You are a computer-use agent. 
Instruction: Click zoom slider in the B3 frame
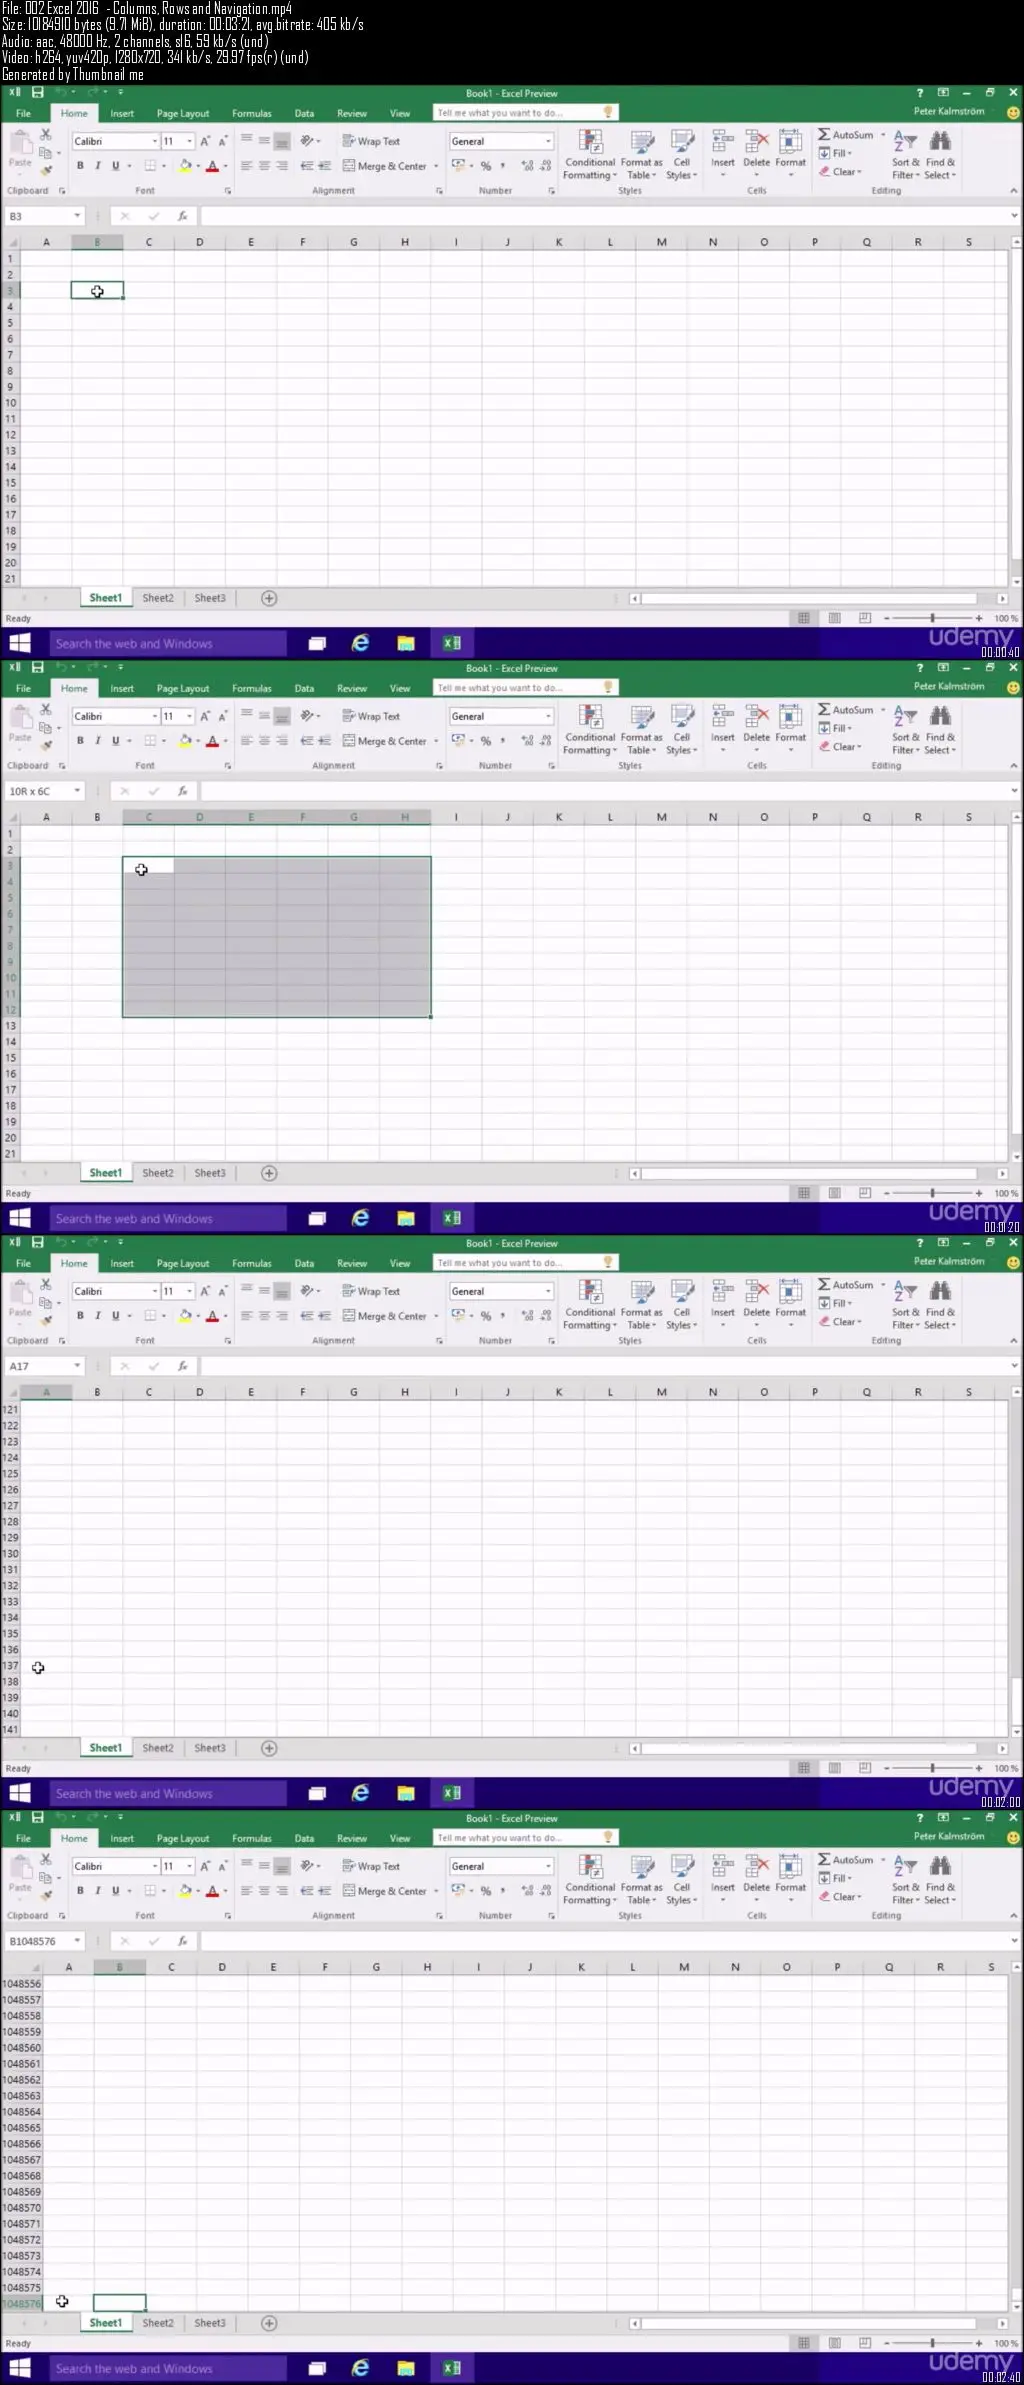pos(932,618)
